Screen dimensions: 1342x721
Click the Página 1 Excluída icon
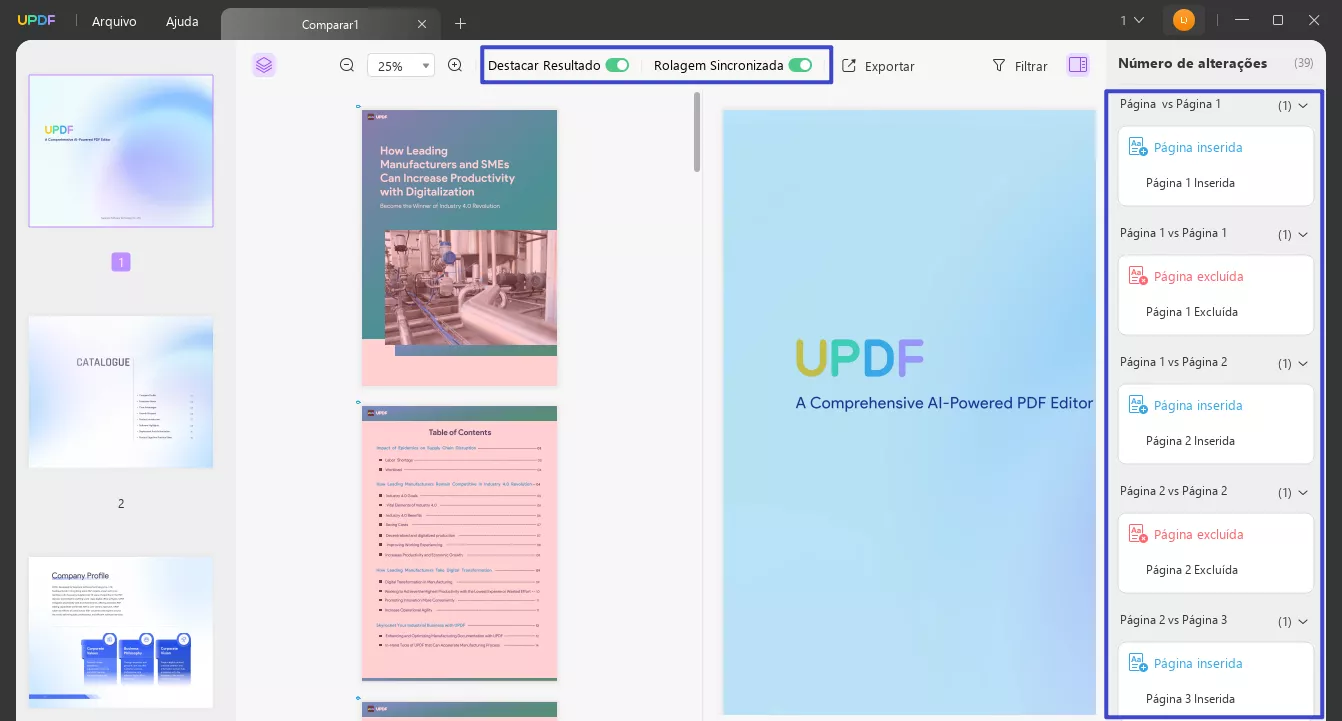1138,276
